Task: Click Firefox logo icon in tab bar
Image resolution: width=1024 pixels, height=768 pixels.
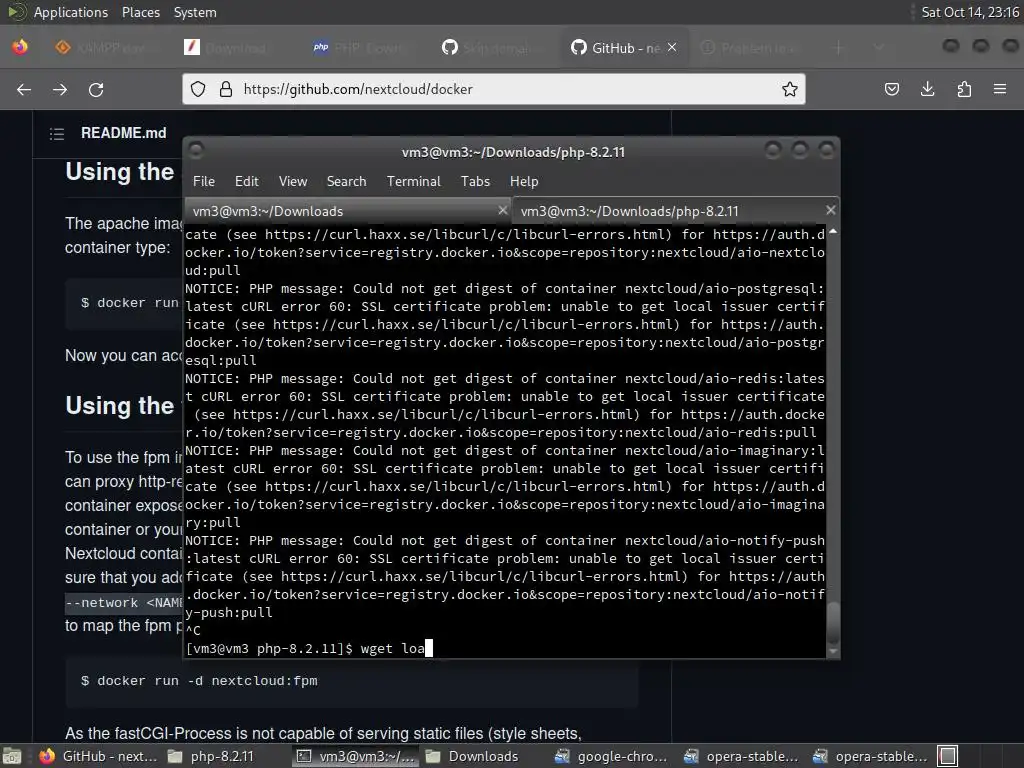Action: point(20,47)
